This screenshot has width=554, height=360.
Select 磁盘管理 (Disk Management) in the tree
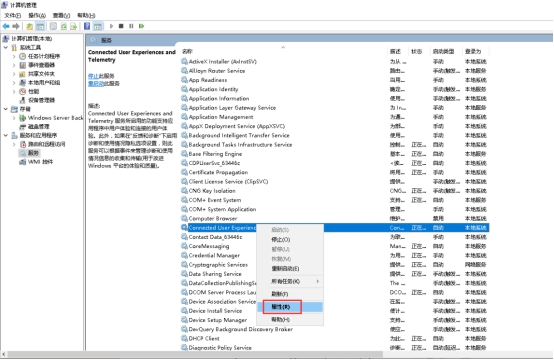click(39, 126)
